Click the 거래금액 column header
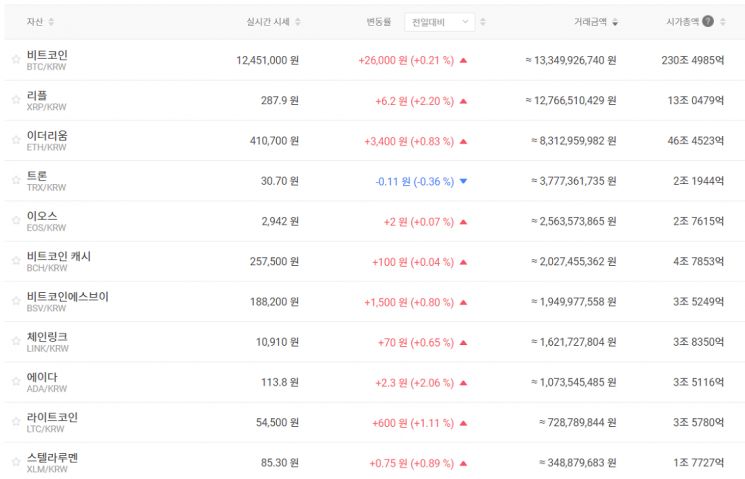Screen dimensions: 745x479 [x=591, y=22]
